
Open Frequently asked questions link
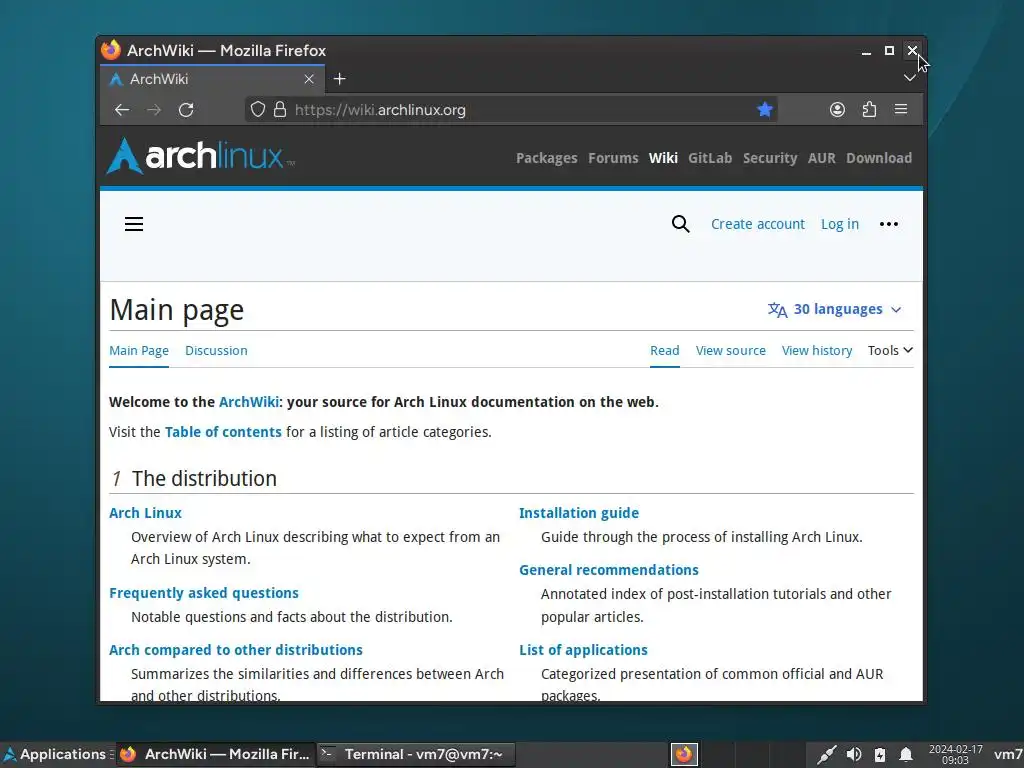tap(204, 593)
